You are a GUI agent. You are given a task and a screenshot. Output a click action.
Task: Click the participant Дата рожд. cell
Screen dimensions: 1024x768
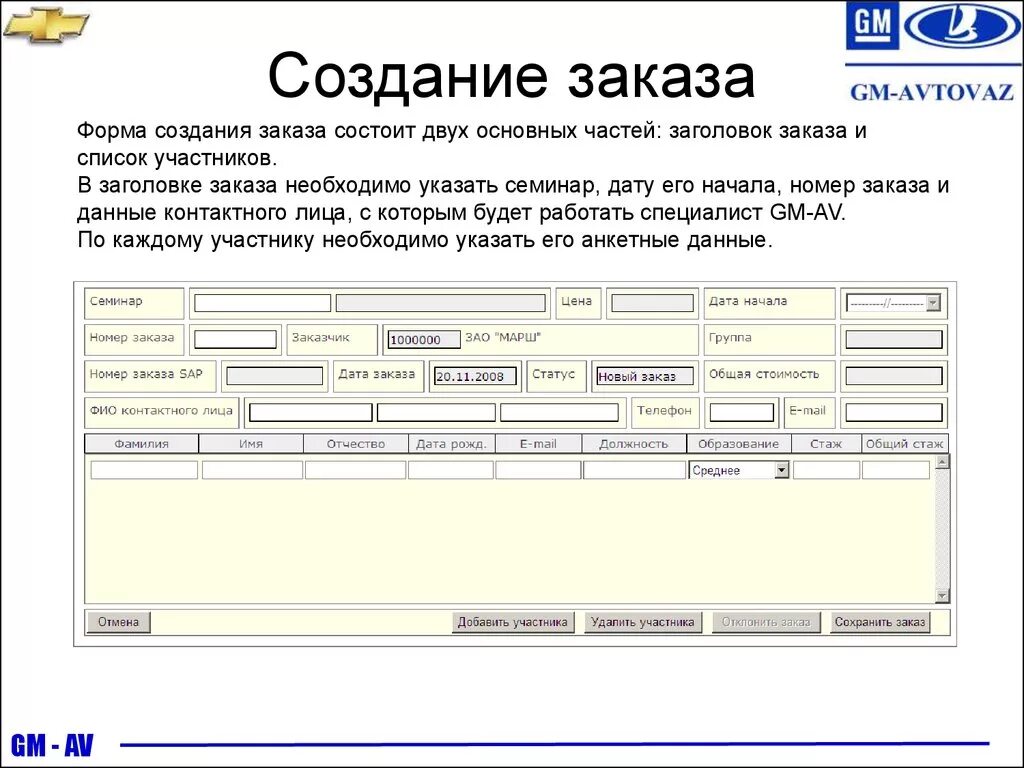pyautogui.click(x=451, y=470)
